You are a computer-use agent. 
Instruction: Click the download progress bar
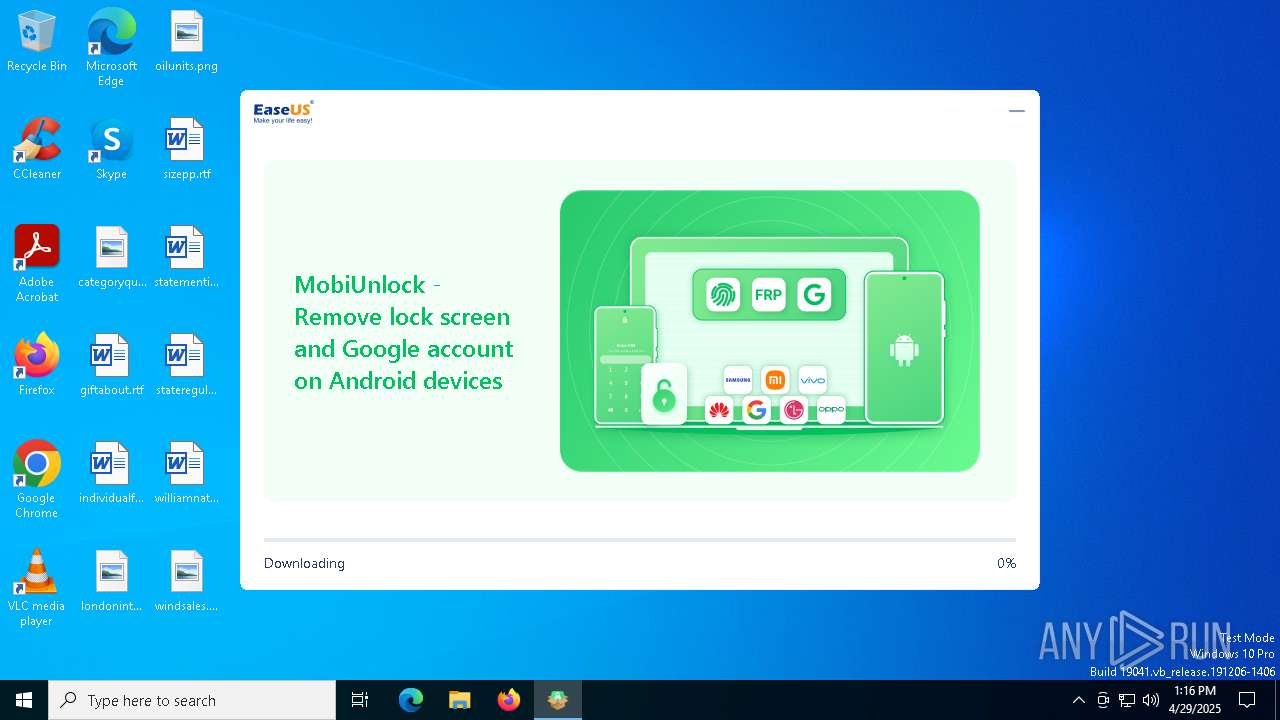[640, 540]
